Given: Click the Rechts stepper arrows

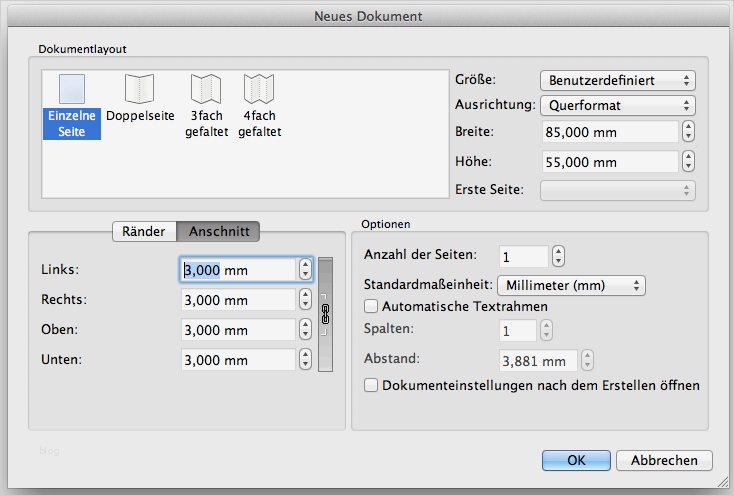Looking at the screenshot, I should [x=305, y=300].
